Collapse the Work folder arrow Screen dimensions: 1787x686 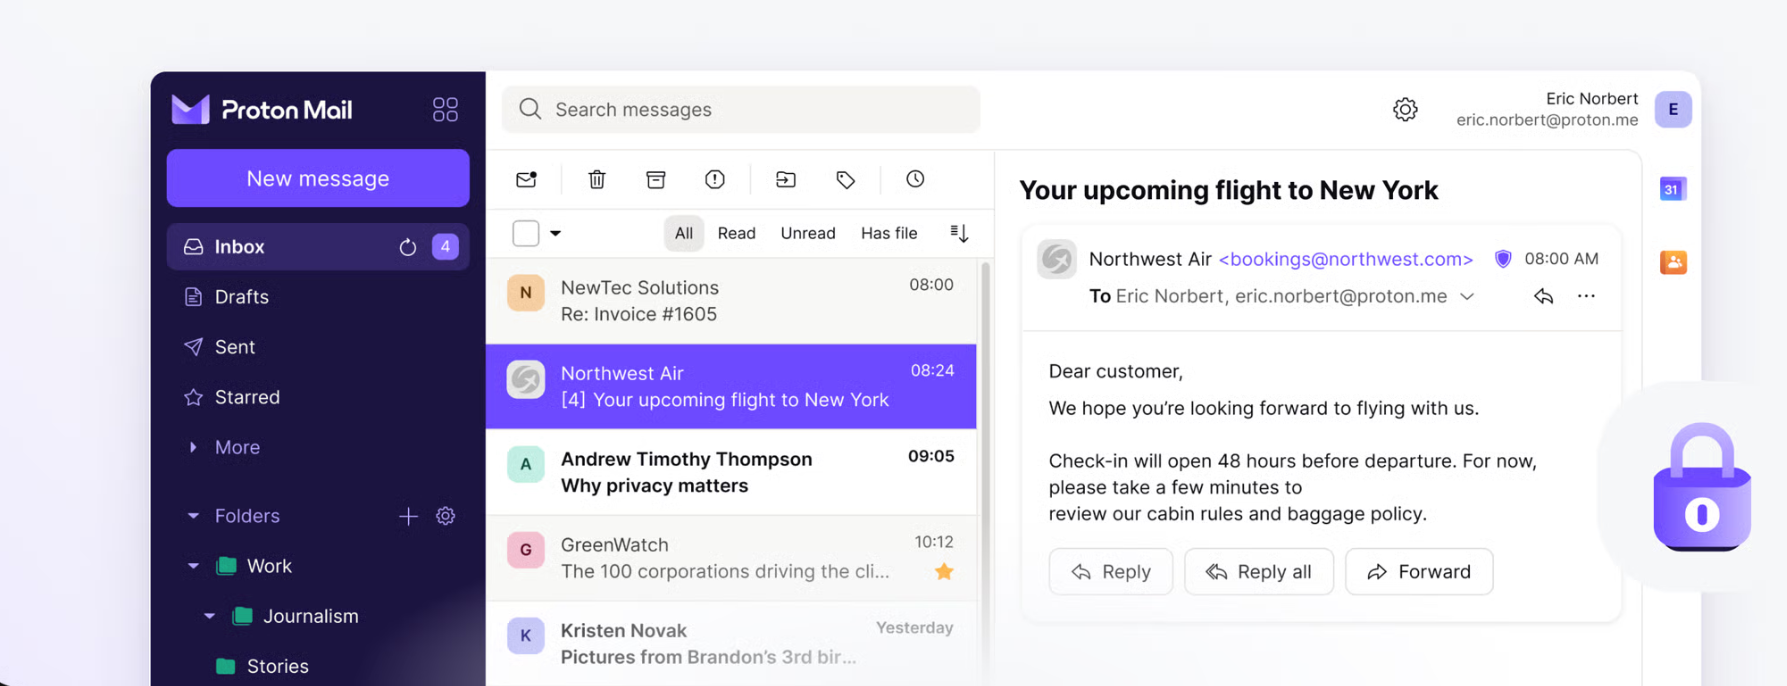pos(193,566)
